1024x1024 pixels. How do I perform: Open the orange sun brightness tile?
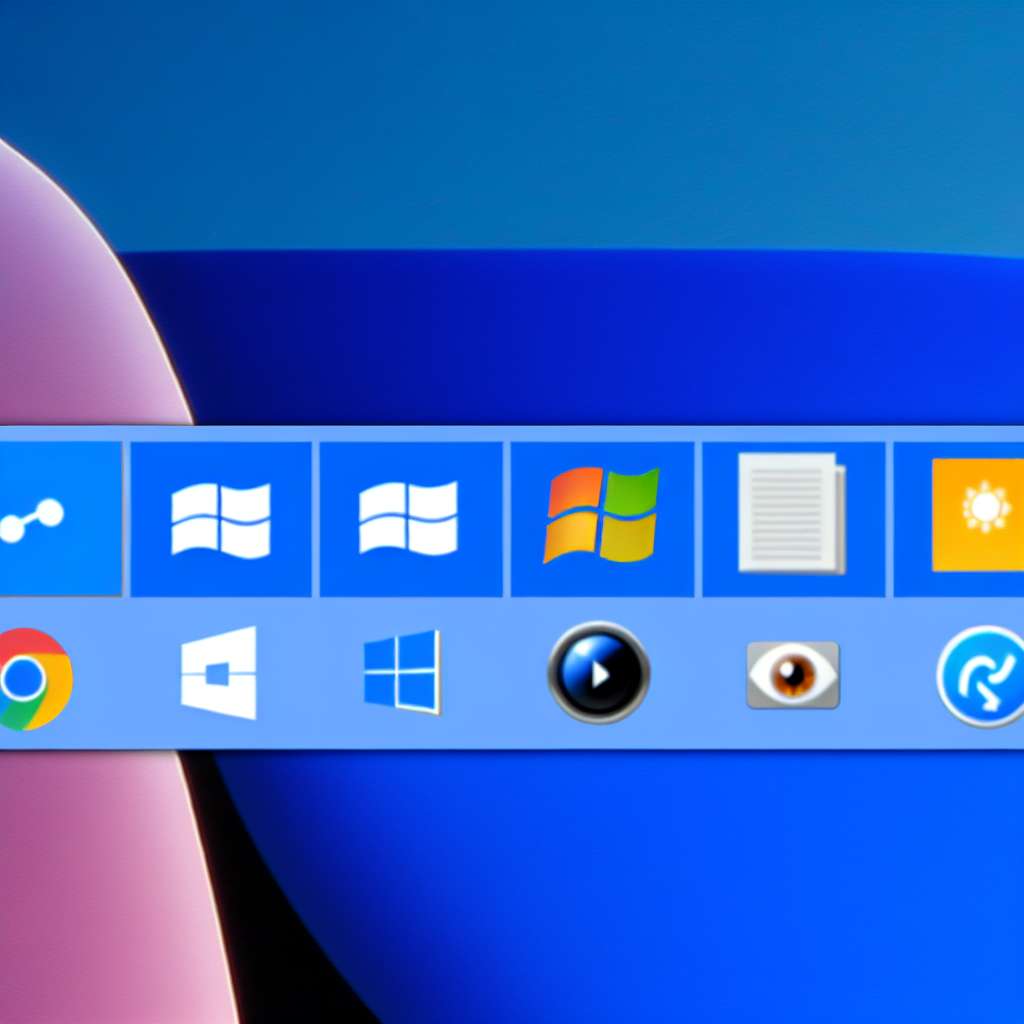tap(959, 519)
